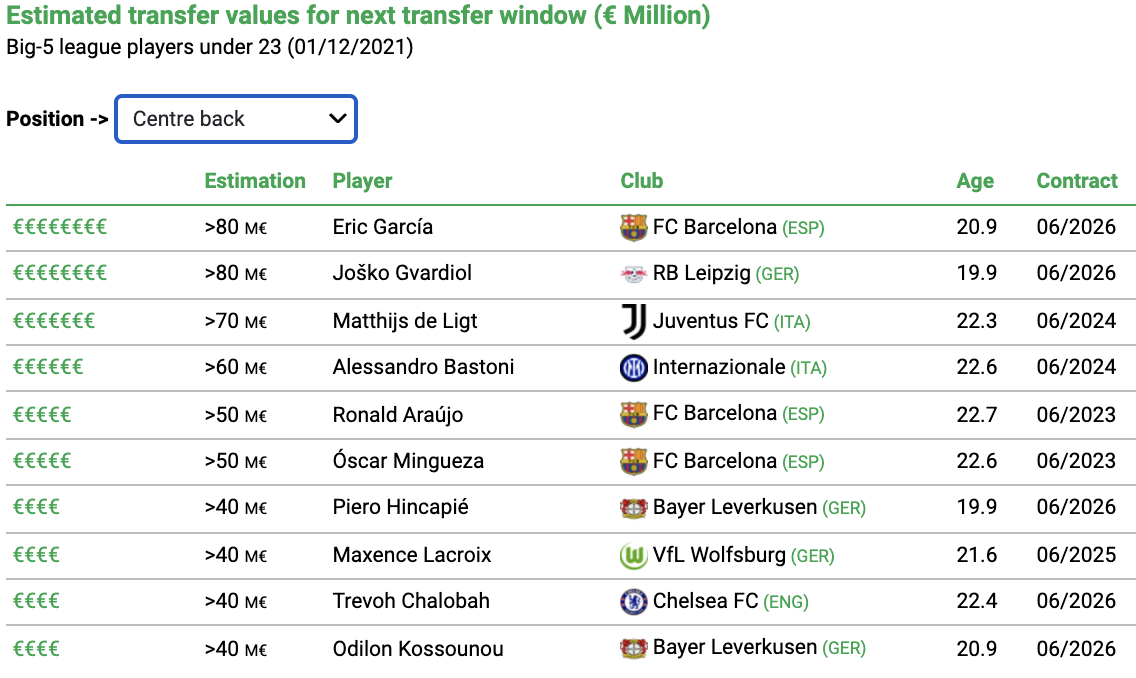
Task: Click the Barcelona crest beside Óscar Mingueza
Action: (634, 461)
